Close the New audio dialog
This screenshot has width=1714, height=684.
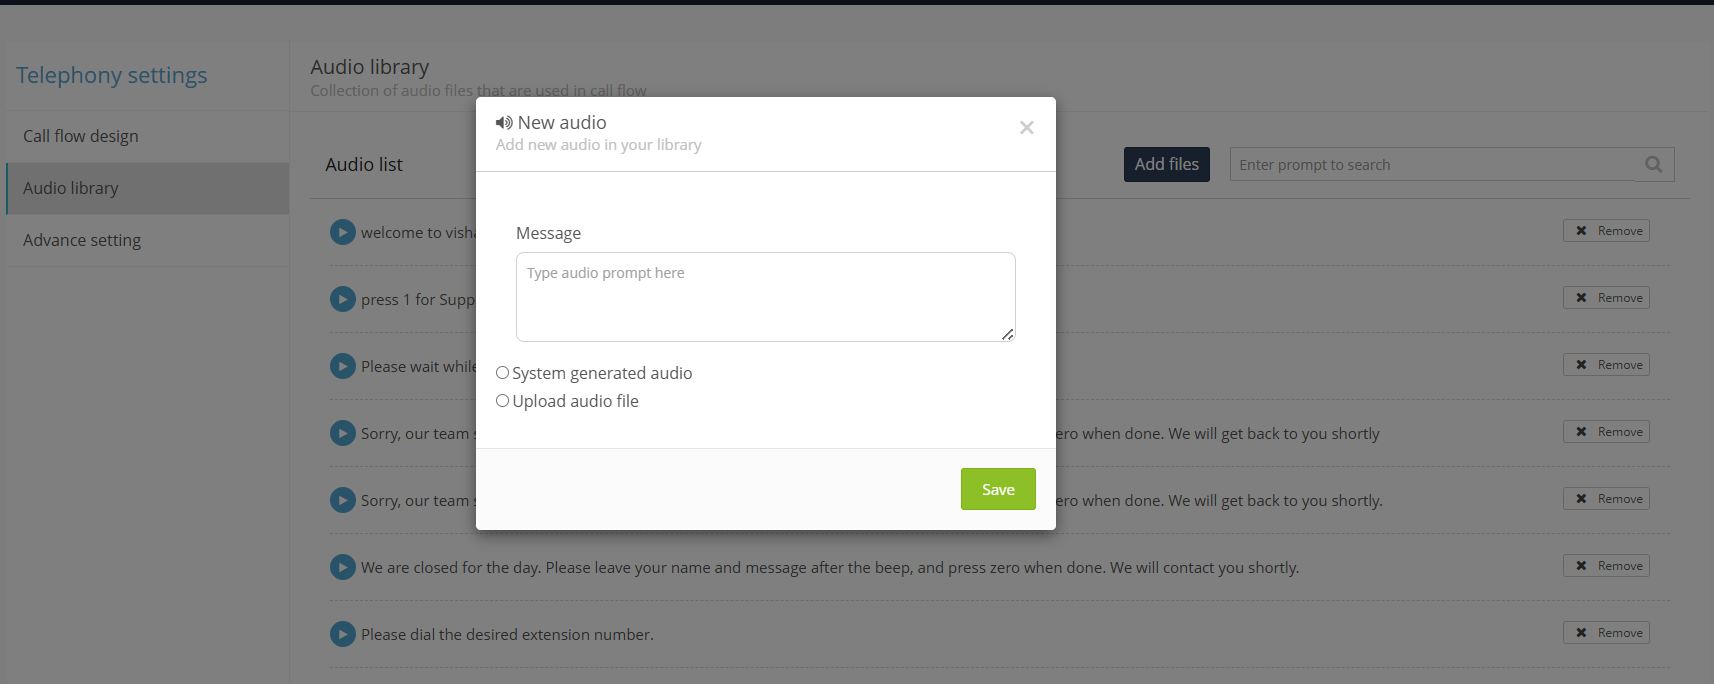[x=1026, y=128]
